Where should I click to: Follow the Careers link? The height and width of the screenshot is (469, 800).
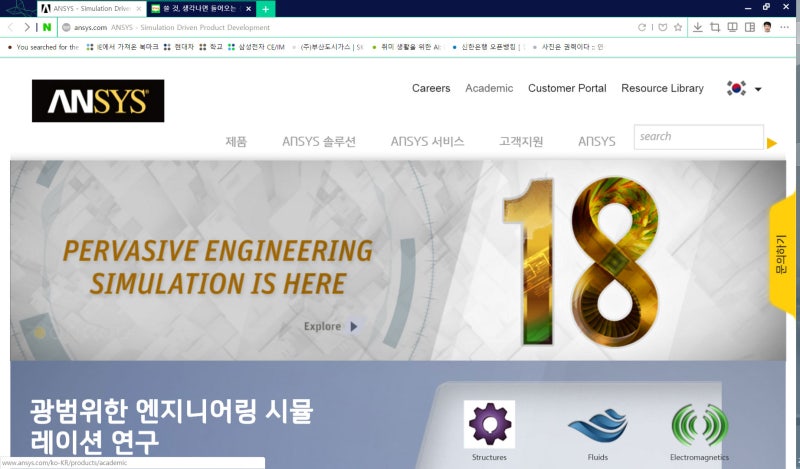click(x=431, y=88)
